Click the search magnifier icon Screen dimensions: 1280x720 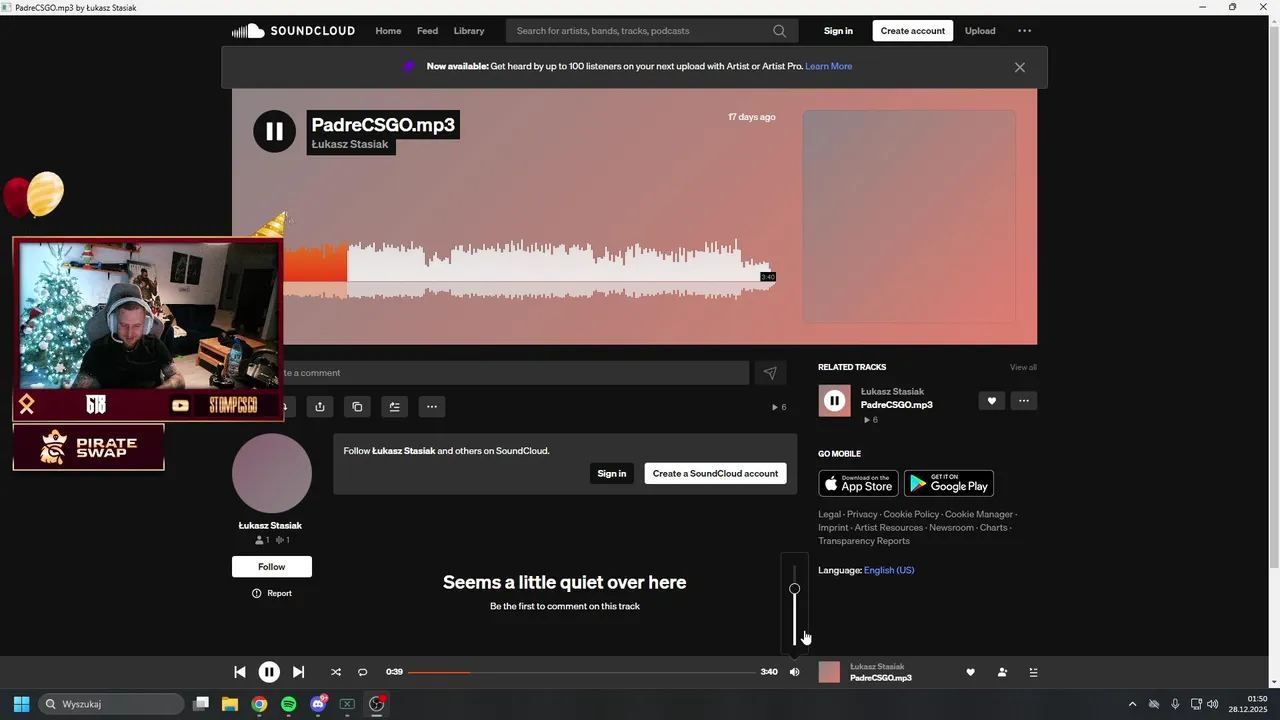(x=780, y=31)
